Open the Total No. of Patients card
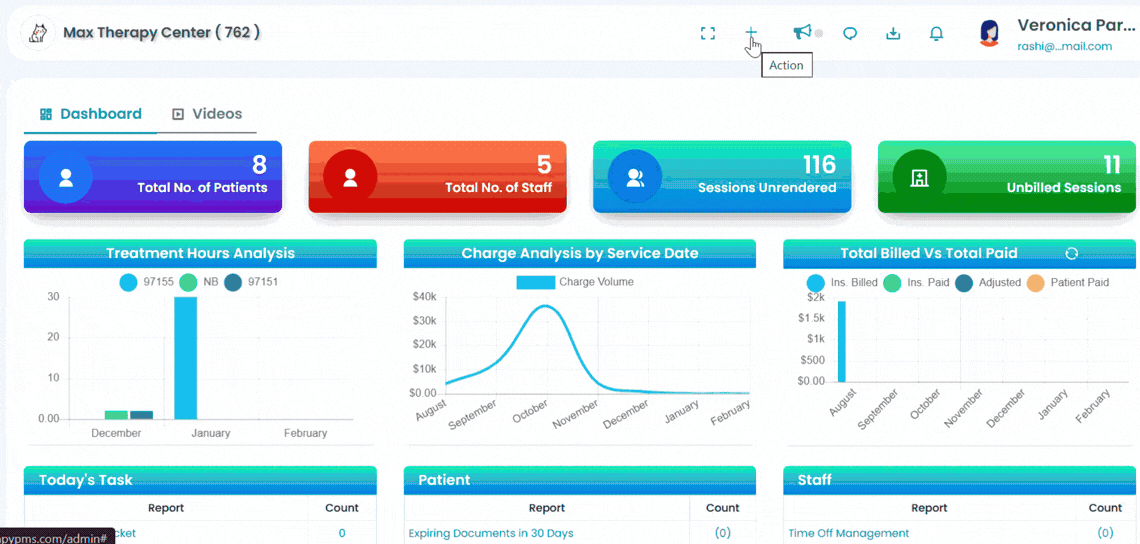The width and height of the screenshot is (1140, 544). pyautogui.click(x=153, y=177)
